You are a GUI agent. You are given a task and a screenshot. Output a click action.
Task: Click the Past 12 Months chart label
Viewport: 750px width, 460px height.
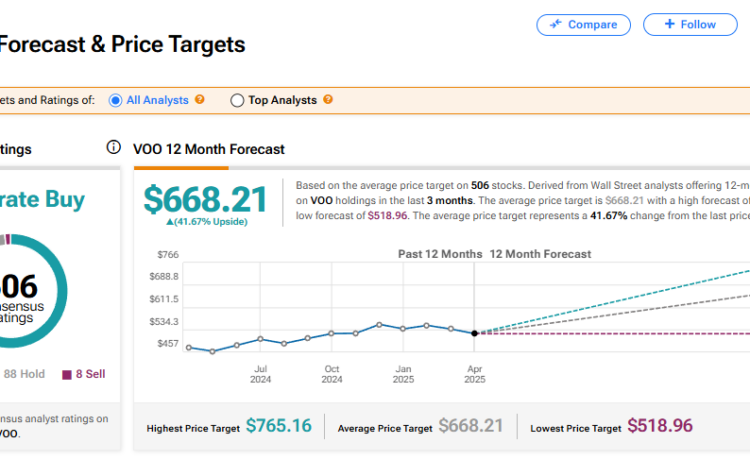pyautogui.click(x=440, y=254)
